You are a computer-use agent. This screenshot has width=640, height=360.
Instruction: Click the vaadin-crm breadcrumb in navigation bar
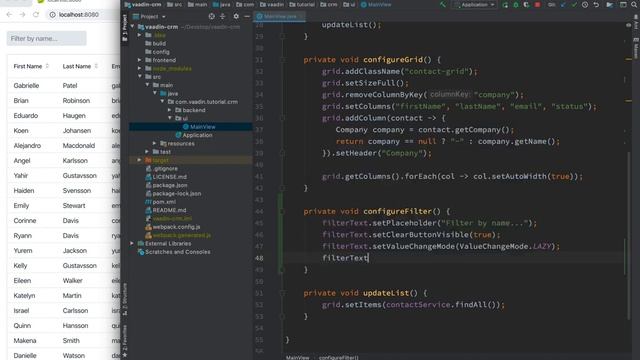point(142,4)
